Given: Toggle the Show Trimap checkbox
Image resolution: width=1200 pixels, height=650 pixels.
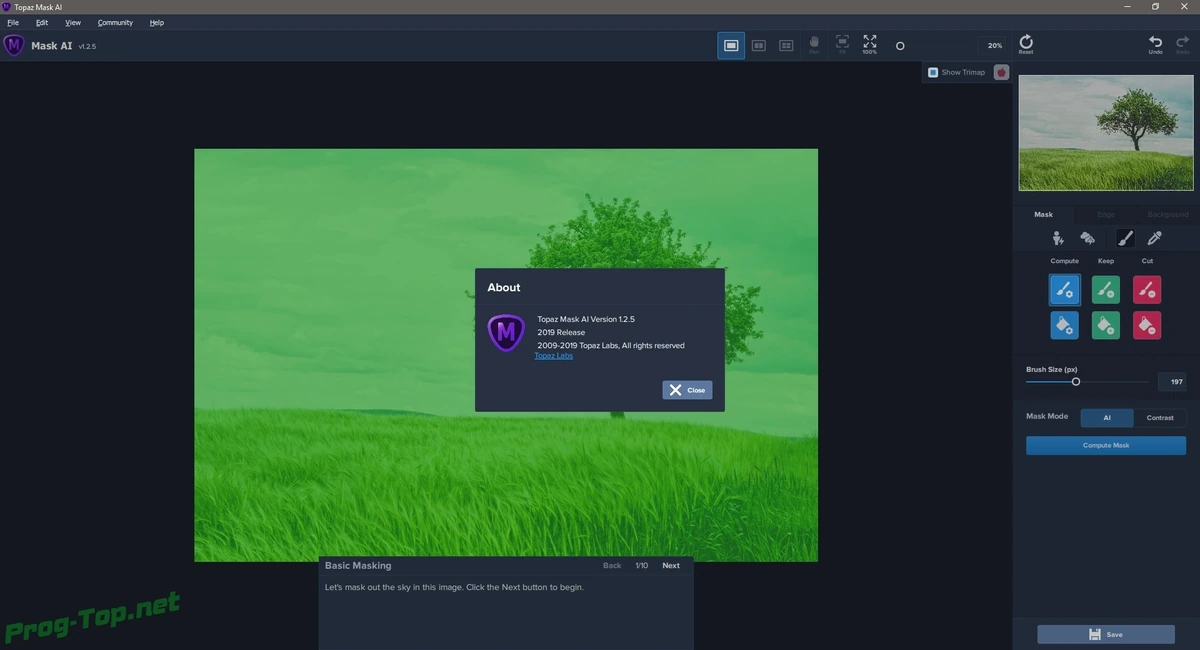Looking at the screenshot, I should (x=933, y=72).
